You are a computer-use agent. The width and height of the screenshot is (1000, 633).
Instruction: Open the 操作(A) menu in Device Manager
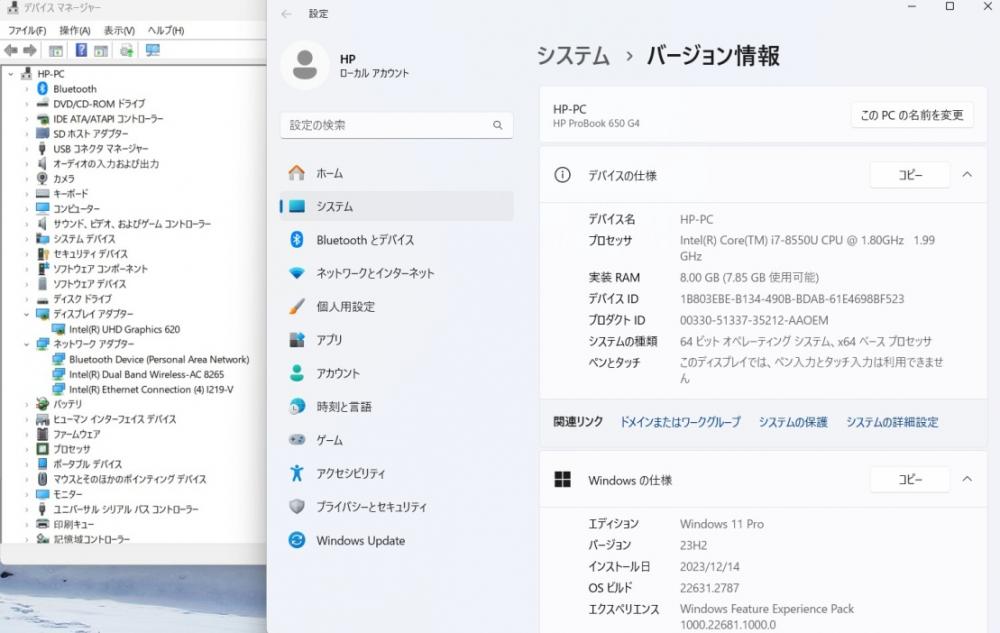click(75, 31)
